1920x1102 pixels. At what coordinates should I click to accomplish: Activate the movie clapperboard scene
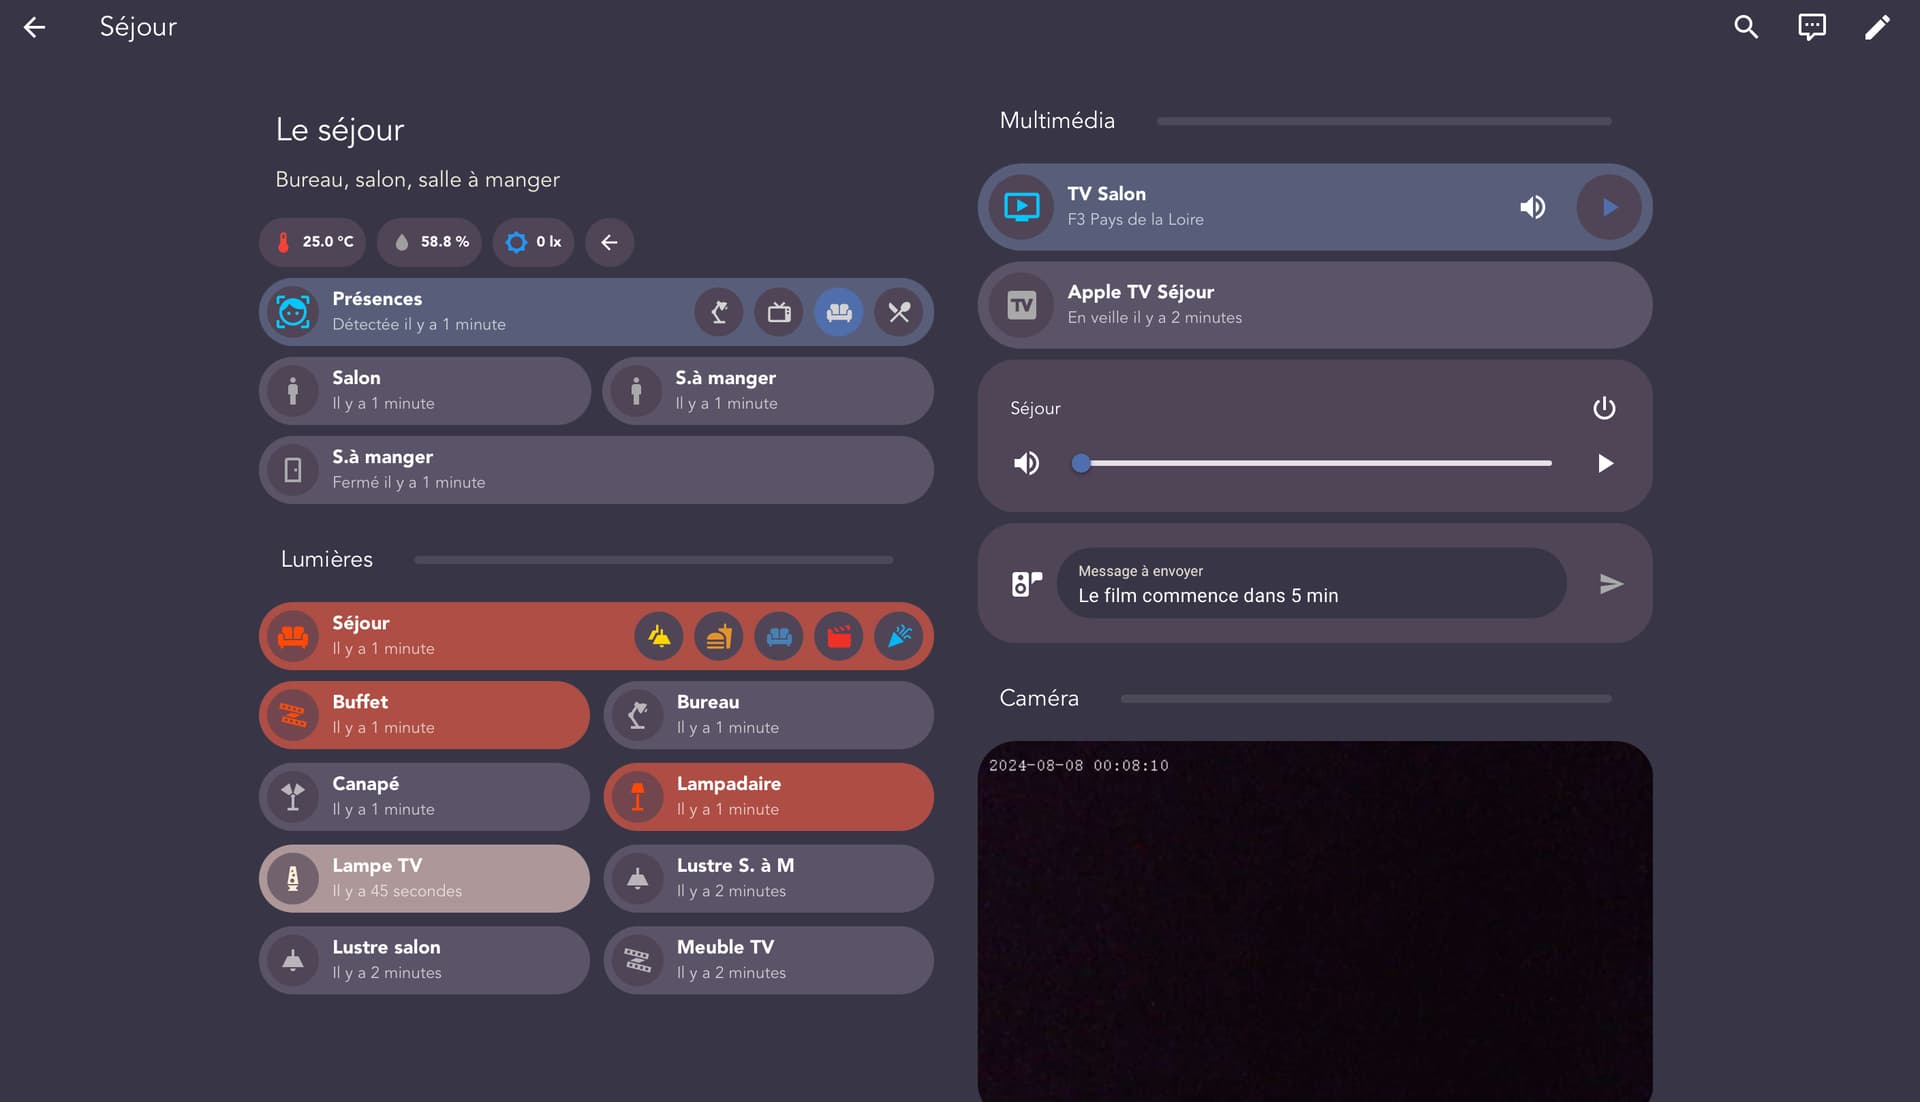click(839, 636)
